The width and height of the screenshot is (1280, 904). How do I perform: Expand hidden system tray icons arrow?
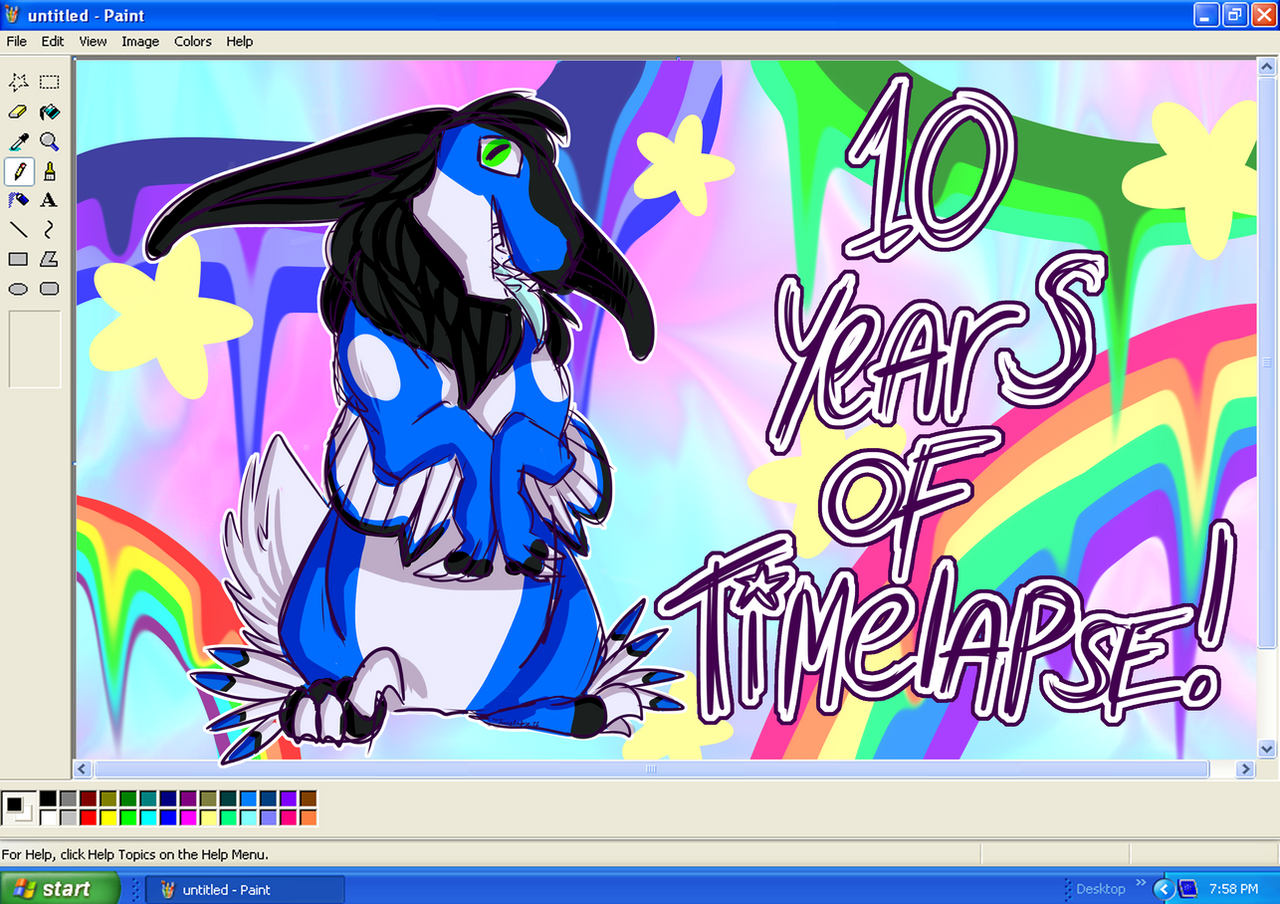1163,889
